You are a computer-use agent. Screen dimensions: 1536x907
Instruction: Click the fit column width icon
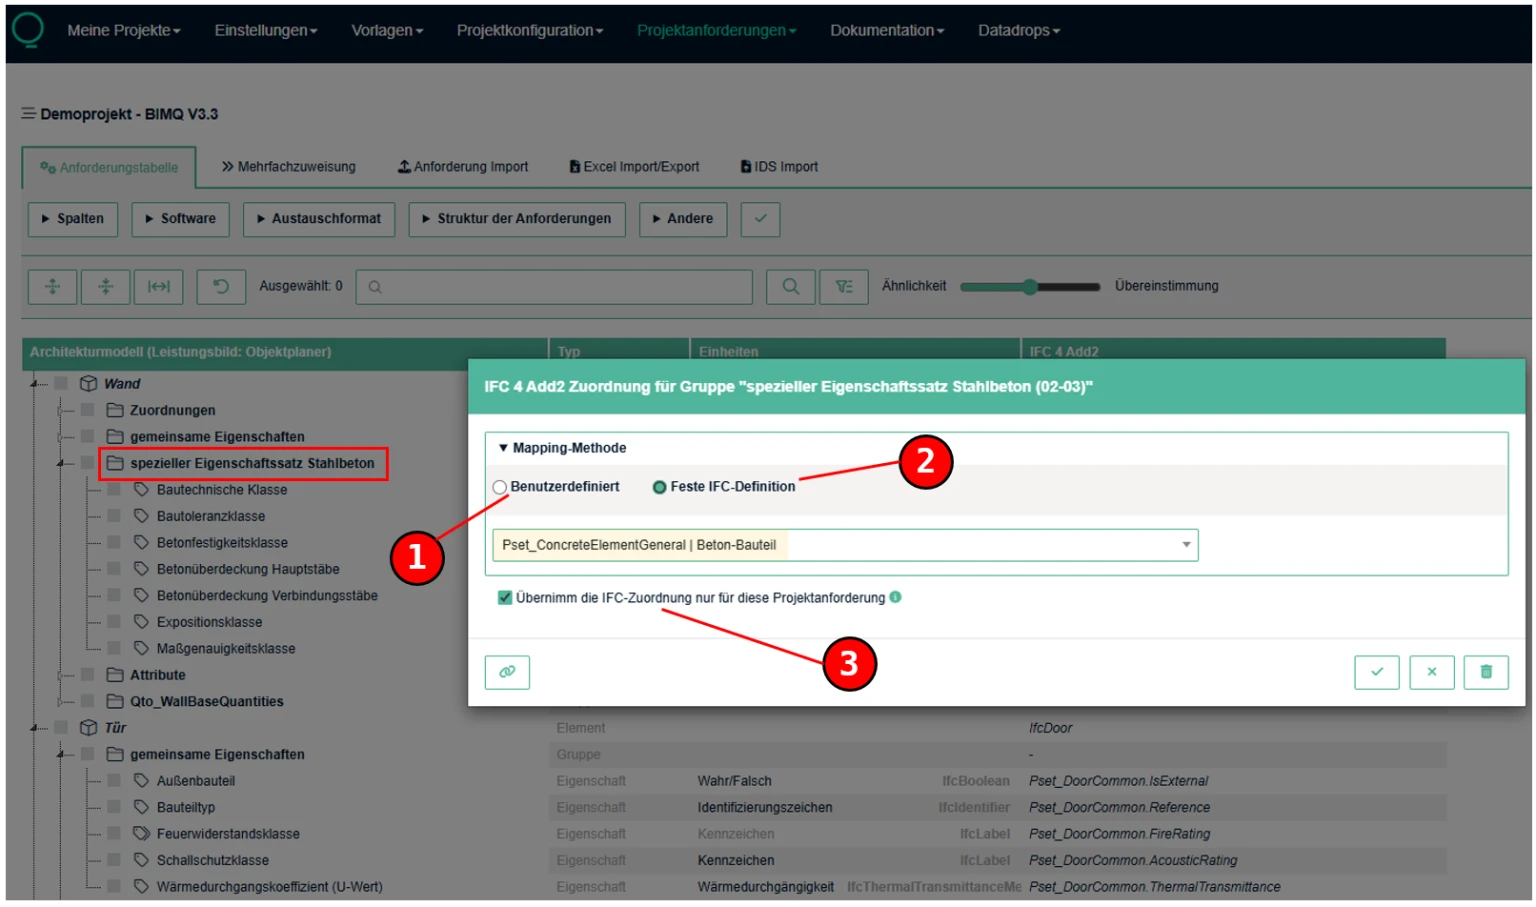159,287
